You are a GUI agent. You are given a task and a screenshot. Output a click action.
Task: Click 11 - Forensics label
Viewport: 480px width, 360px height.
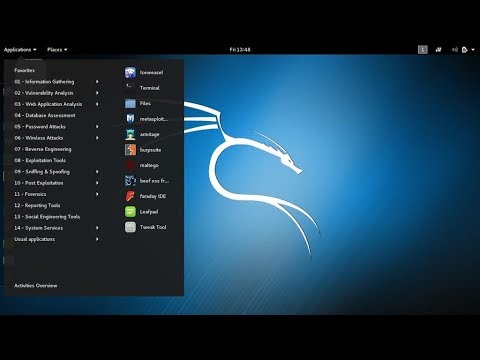pyautogui.click(x=30, y=194)
